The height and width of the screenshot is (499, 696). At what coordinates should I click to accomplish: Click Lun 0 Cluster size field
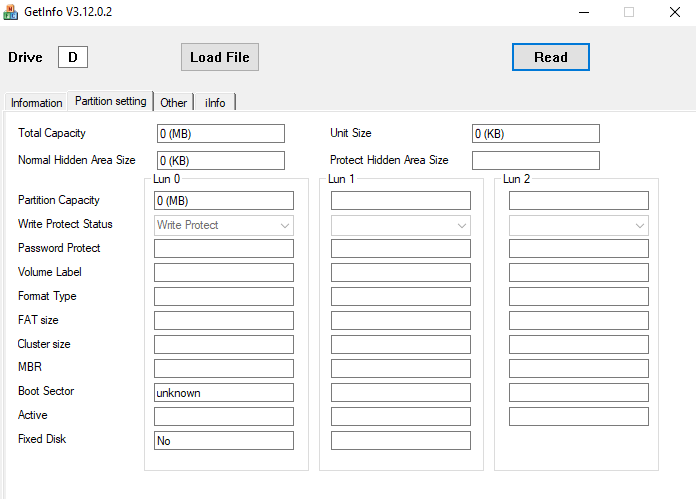(x=224, y=345)
